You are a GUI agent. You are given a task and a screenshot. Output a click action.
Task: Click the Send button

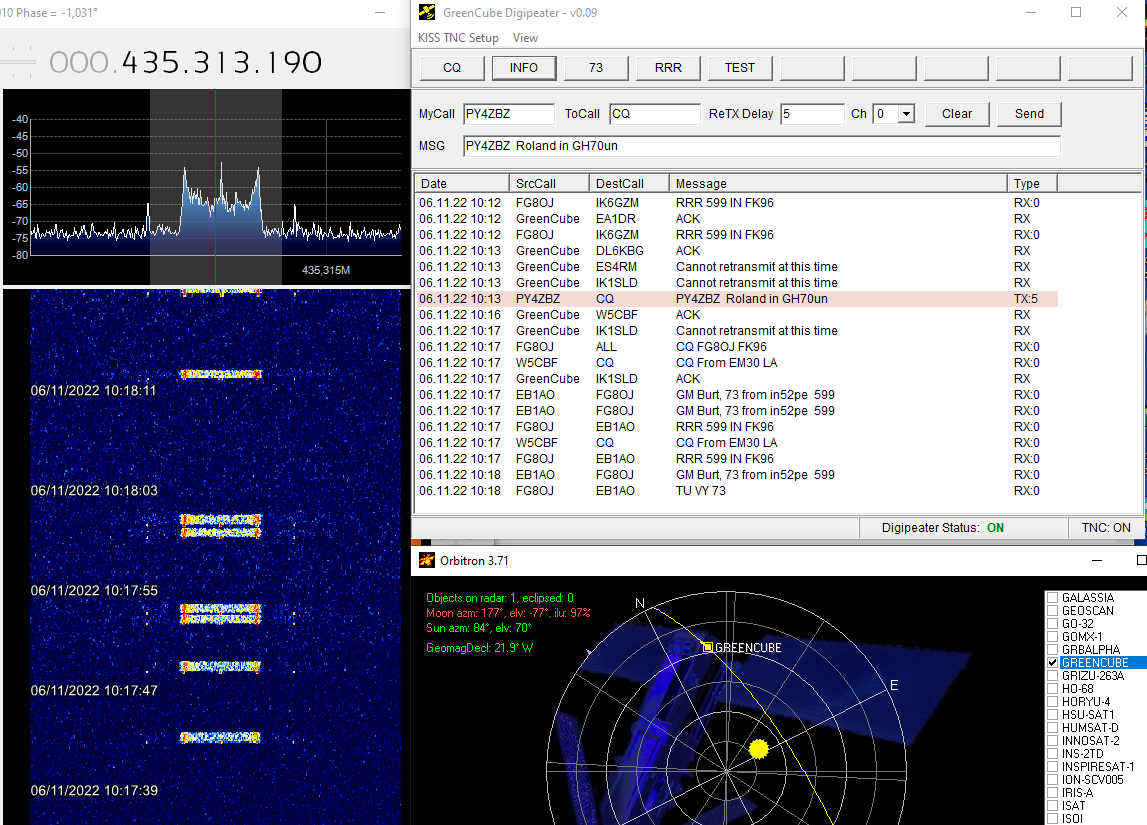pyautogui.click(x=1029, y=114)
